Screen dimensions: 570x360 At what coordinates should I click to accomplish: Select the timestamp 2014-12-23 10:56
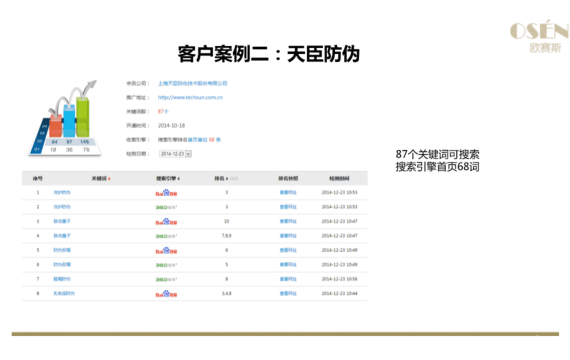[x=340, y=279]
